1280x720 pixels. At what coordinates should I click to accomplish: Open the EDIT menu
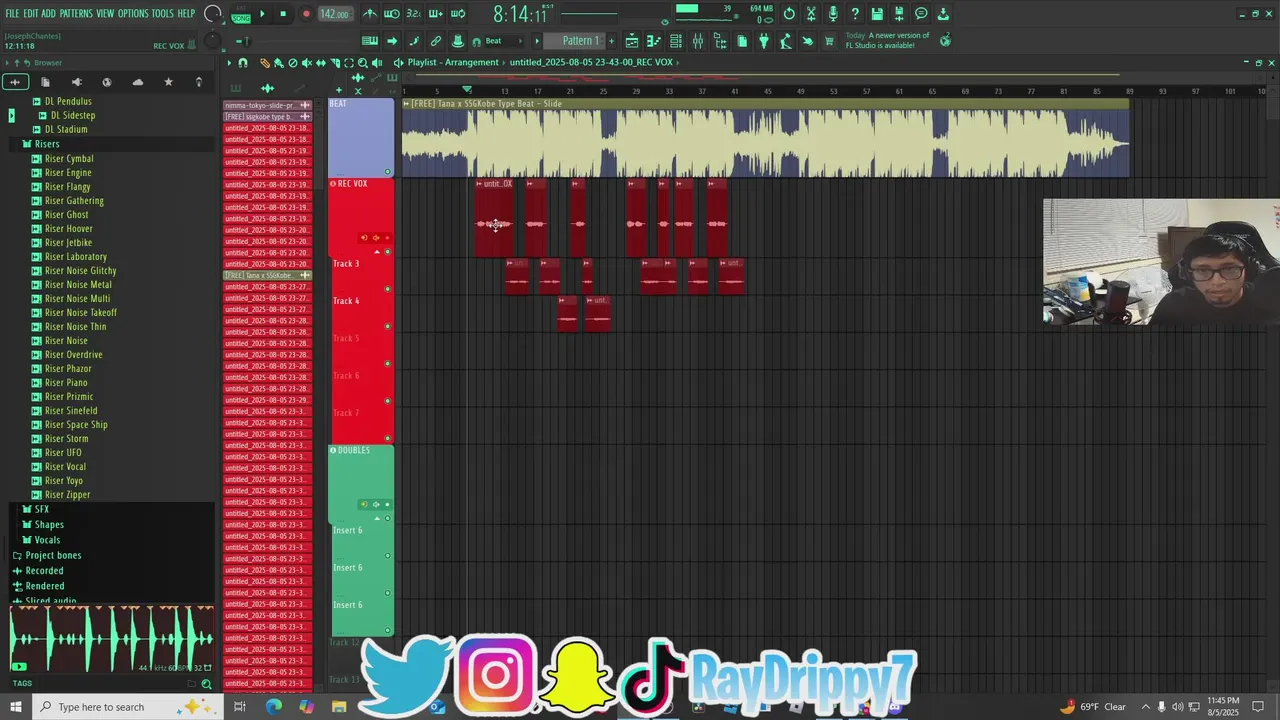coord(31,14)
